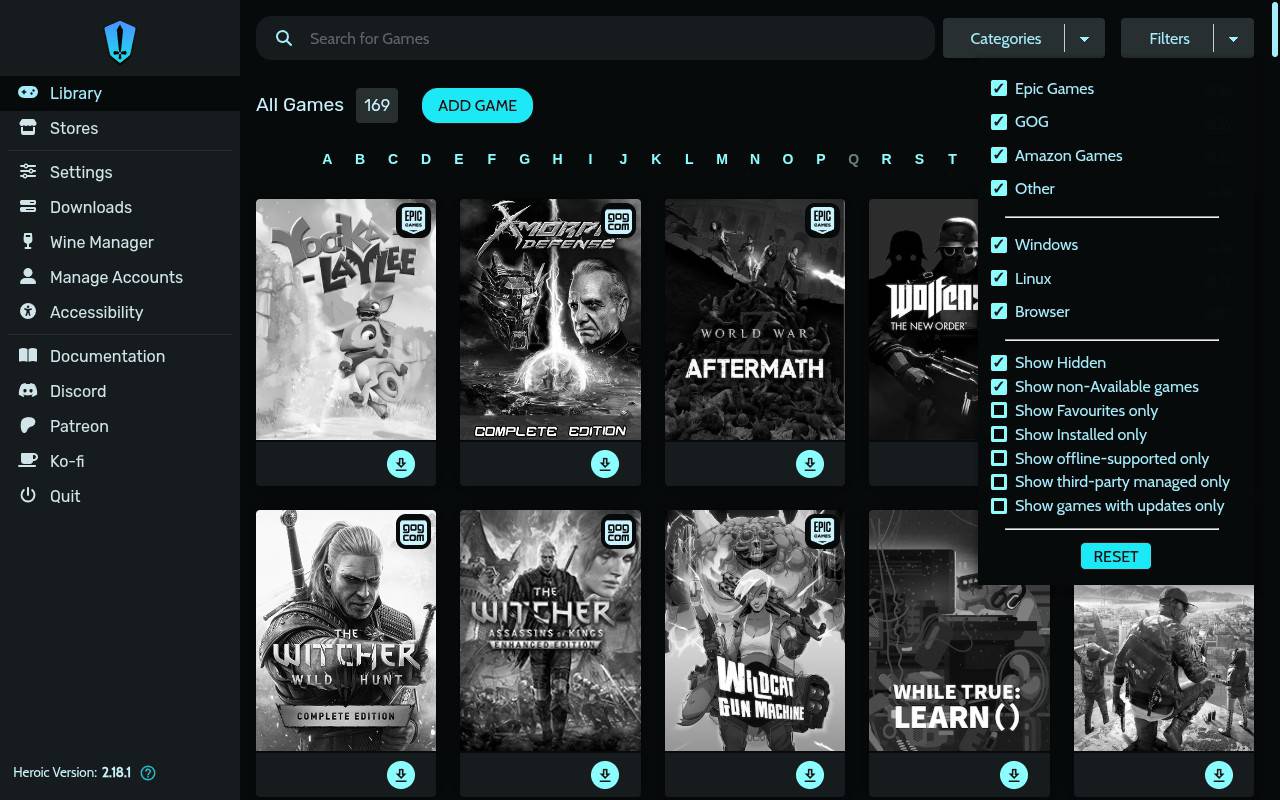Uncheck the Linux platform filter
The width and height of the screenshot is (1280, 800).
[998, 278]
